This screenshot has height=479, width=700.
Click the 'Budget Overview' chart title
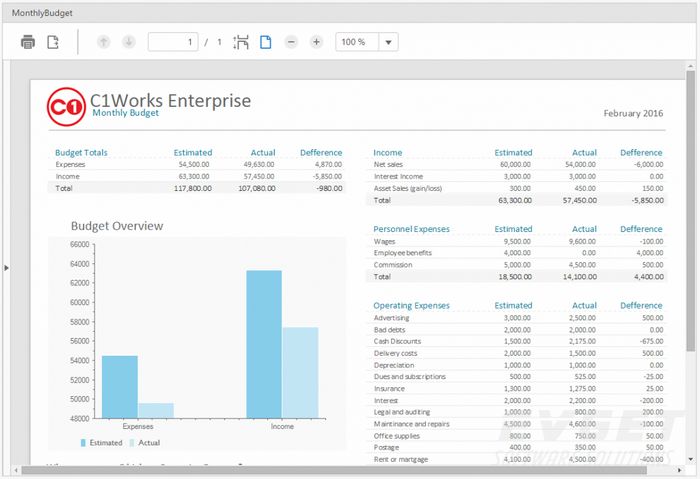pos(117,226)
